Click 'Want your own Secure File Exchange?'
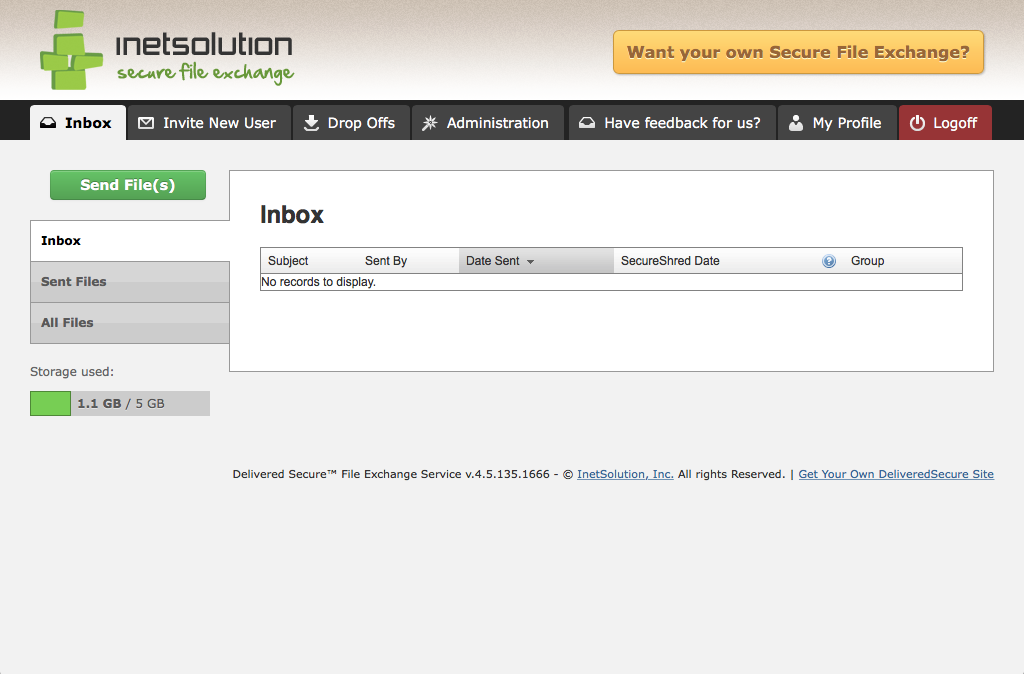The height and width of the screenshot is (674, 1024). (x=797, y=51)
